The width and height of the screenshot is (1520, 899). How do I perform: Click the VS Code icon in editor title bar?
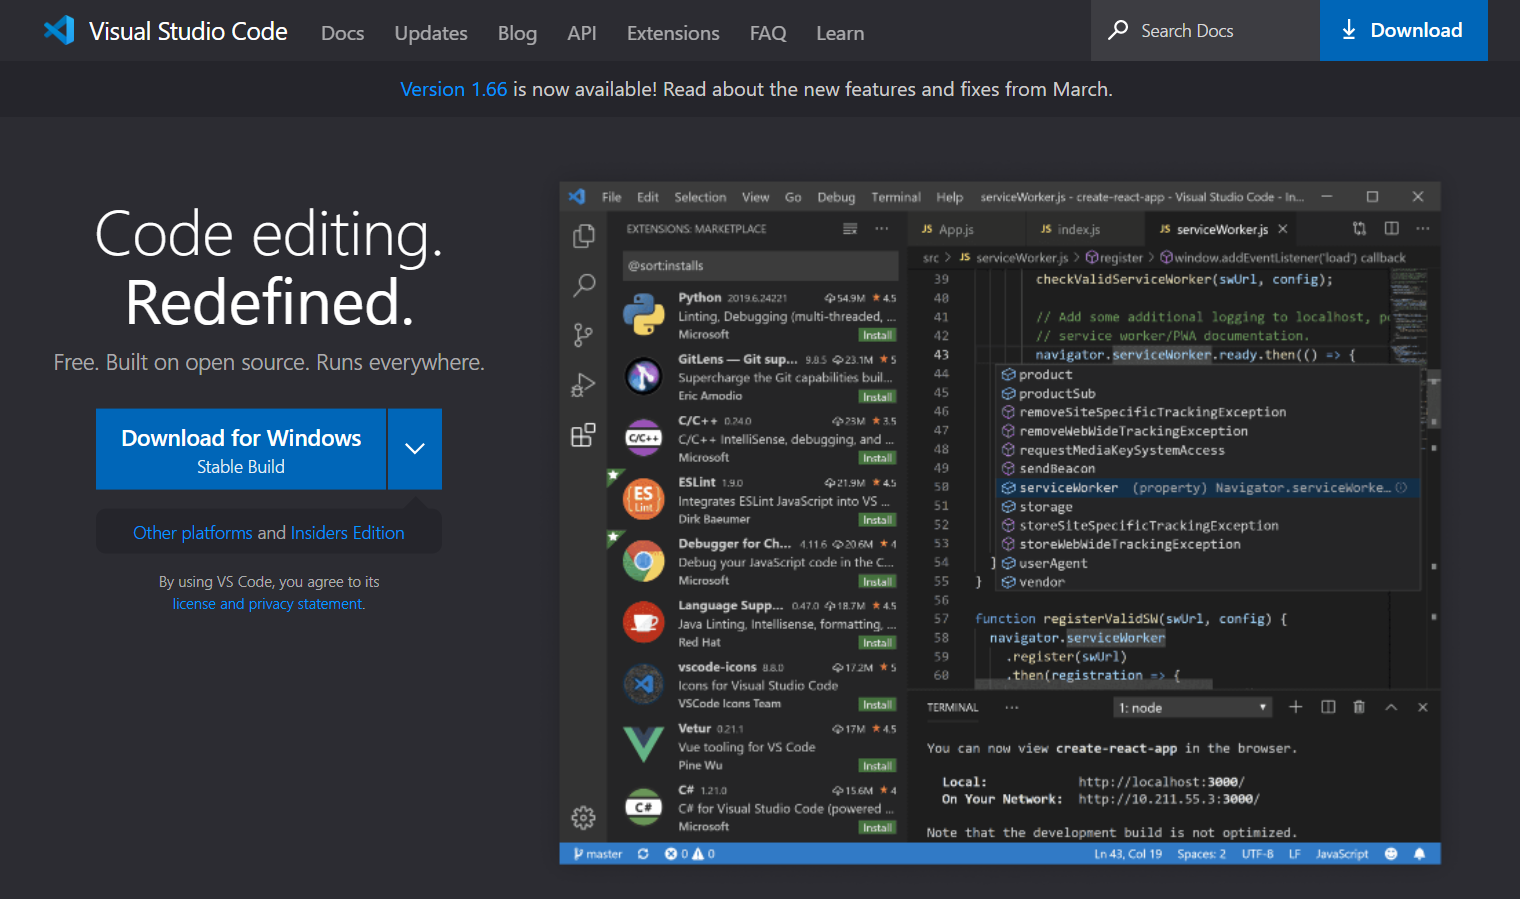click(577, 197)
